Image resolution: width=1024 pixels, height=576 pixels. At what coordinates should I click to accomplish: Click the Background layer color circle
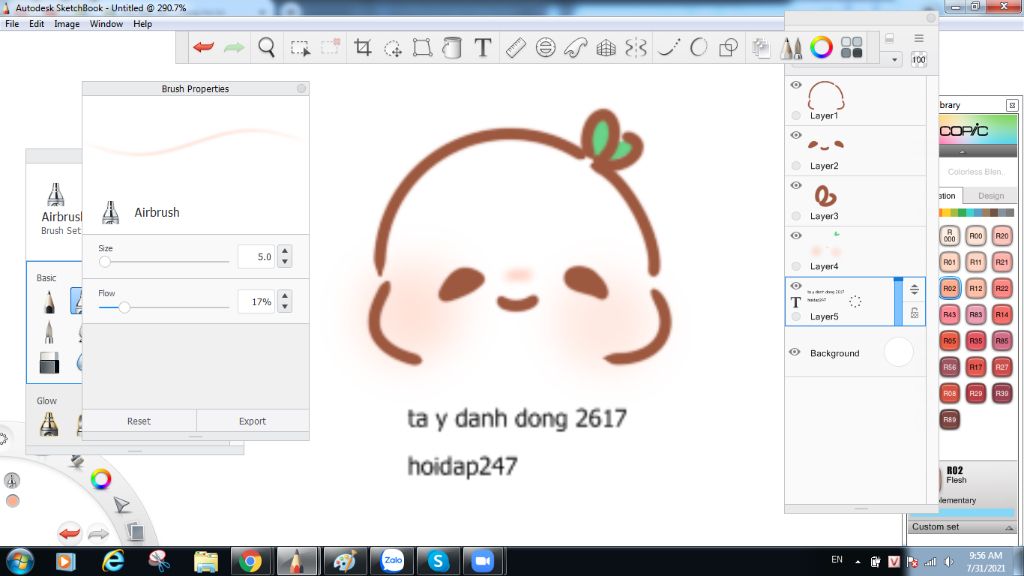pyautogui.click(x=899, y=352)
